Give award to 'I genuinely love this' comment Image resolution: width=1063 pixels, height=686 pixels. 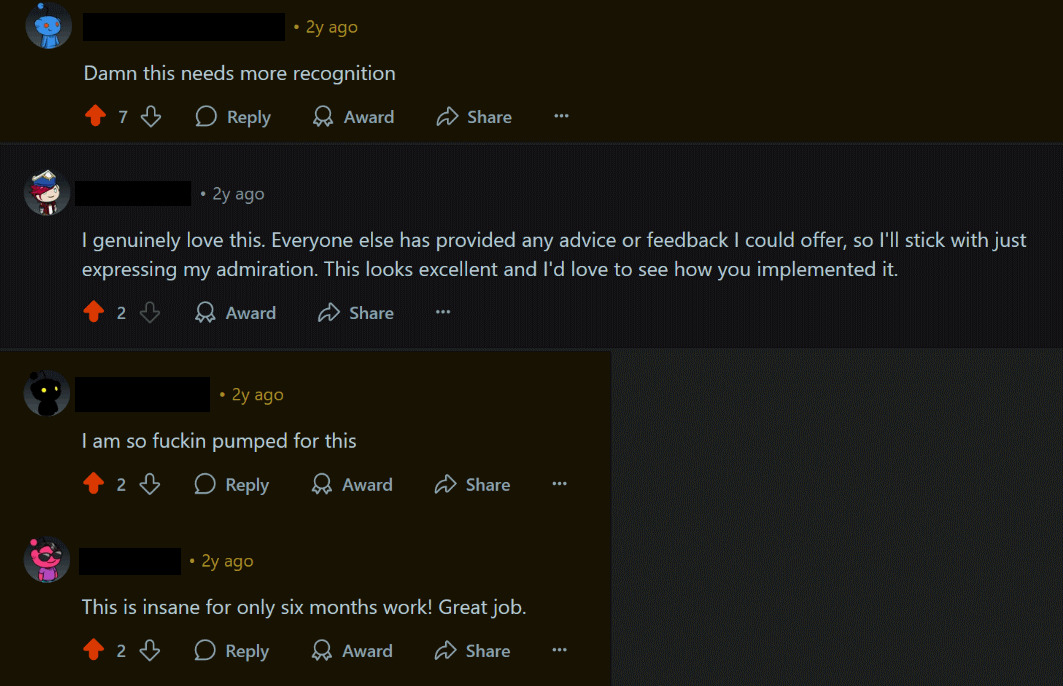[236, 313]
